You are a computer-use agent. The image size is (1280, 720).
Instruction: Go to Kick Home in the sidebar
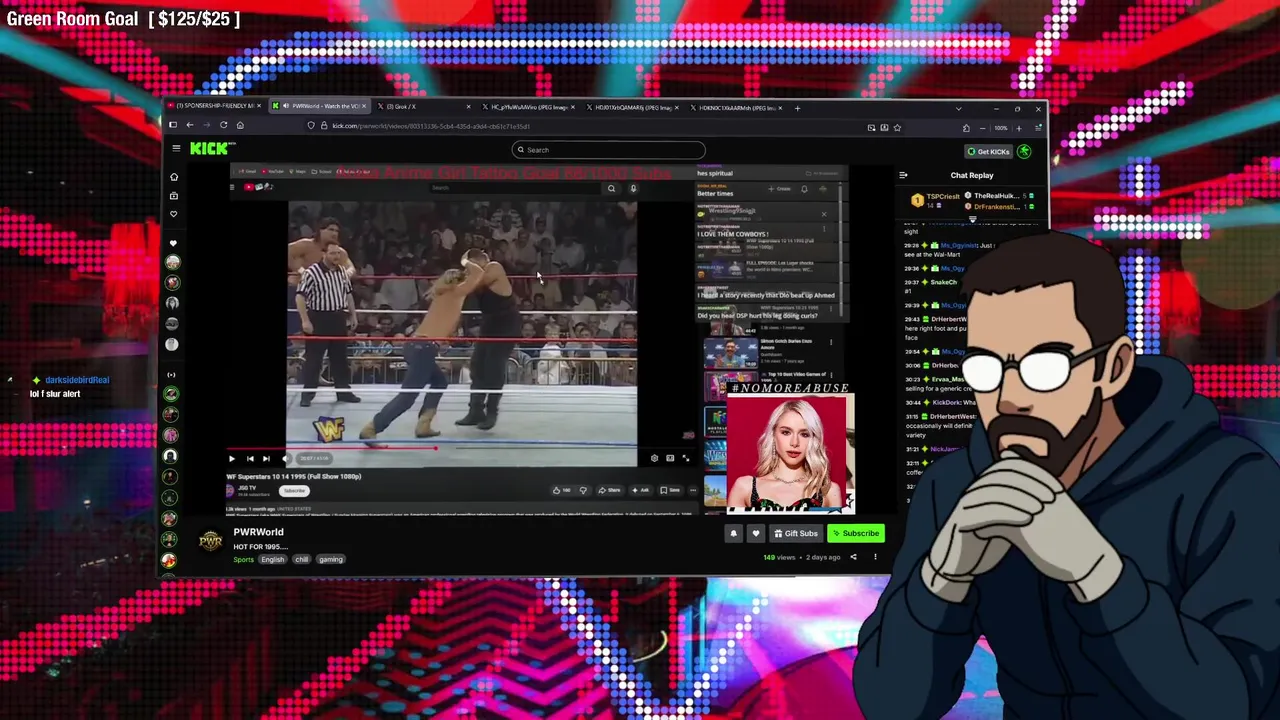point(174,177)
